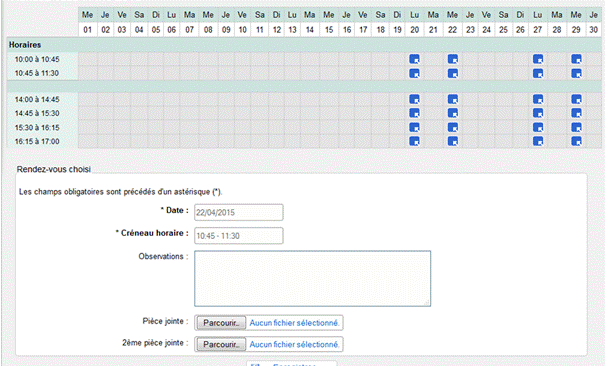Book the 14:45 à 15:30 slot on Monday 20

pos(414,113)
